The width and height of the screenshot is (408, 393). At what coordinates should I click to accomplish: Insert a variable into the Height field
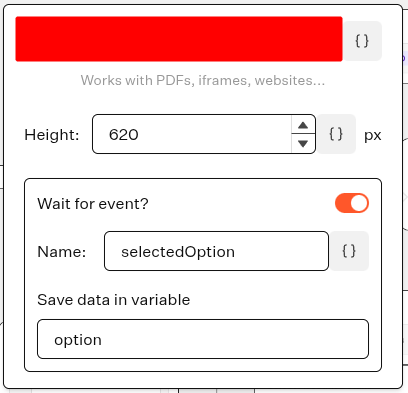(336, 134)
